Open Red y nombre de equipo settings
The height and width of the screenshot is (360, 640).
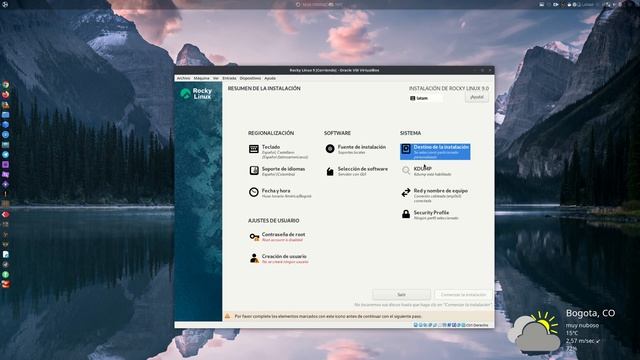click(x=434, y=195)
